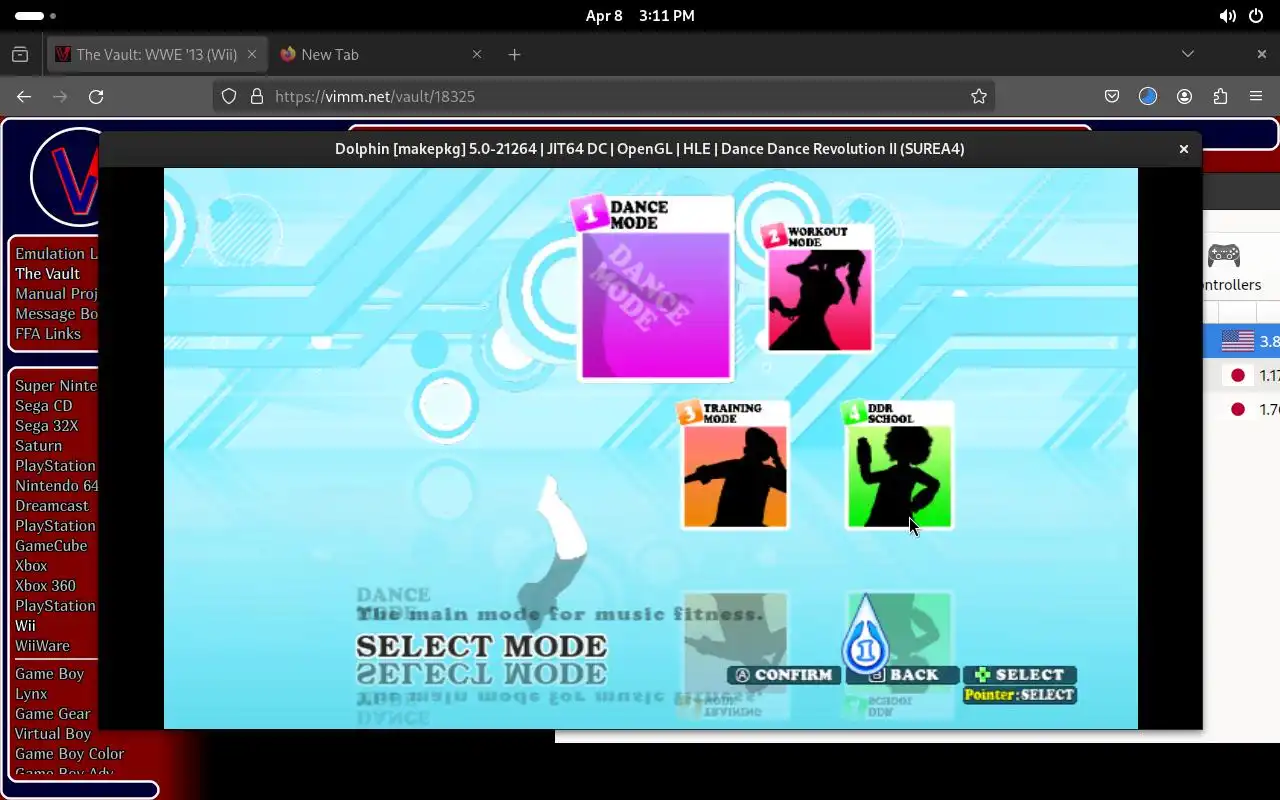Click the shield tracking protection icon
The image size is (1280, 800).
(x=229, y=96)
